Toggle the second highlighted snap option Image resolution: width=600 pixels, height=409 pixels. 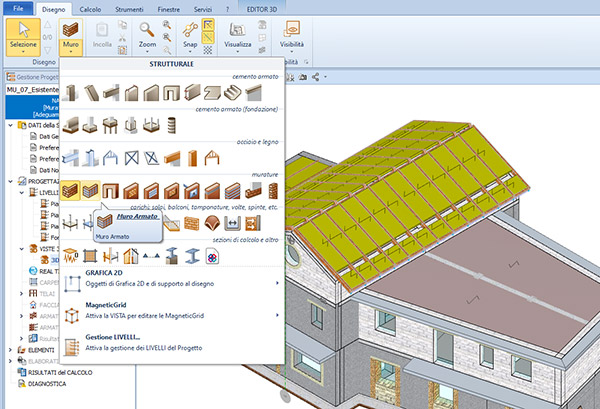208,37
